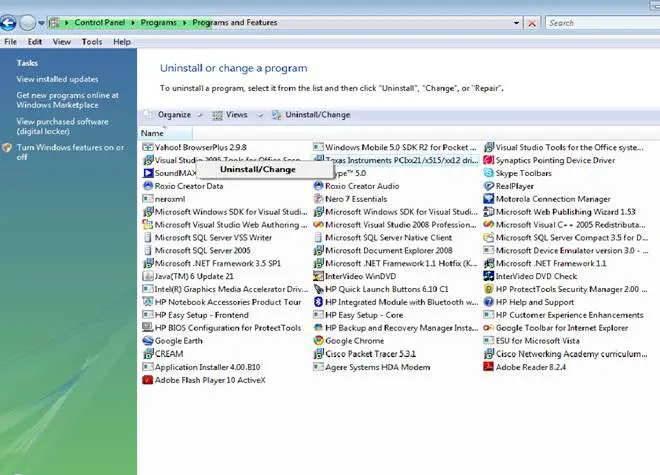Click inside the Search input box

pyautogui.click(x=600, y=22)
